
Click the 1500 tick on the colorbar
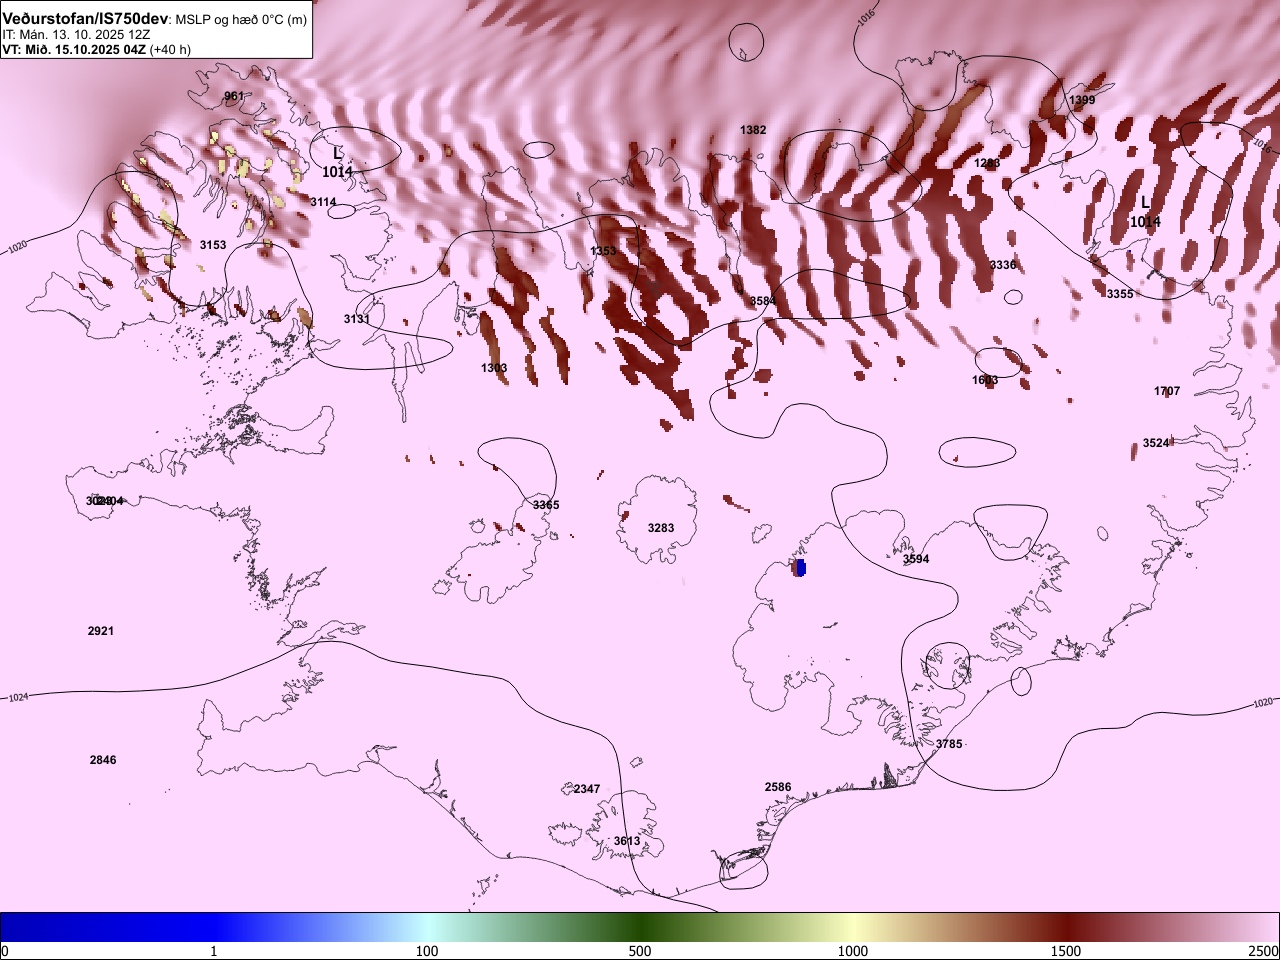pyautogui.click(x=1066, y=950)
